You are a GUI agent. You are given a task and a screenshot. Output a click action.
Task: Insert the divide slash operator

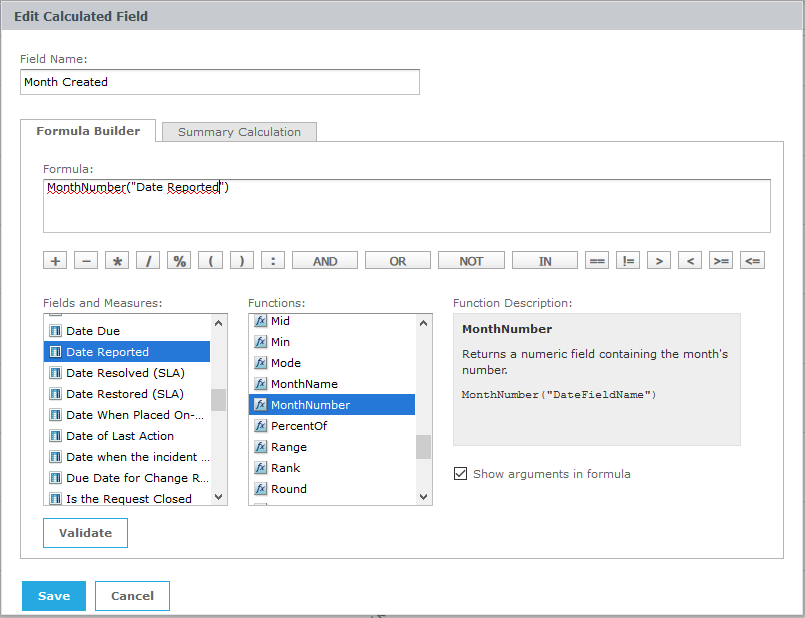(148, 261)
